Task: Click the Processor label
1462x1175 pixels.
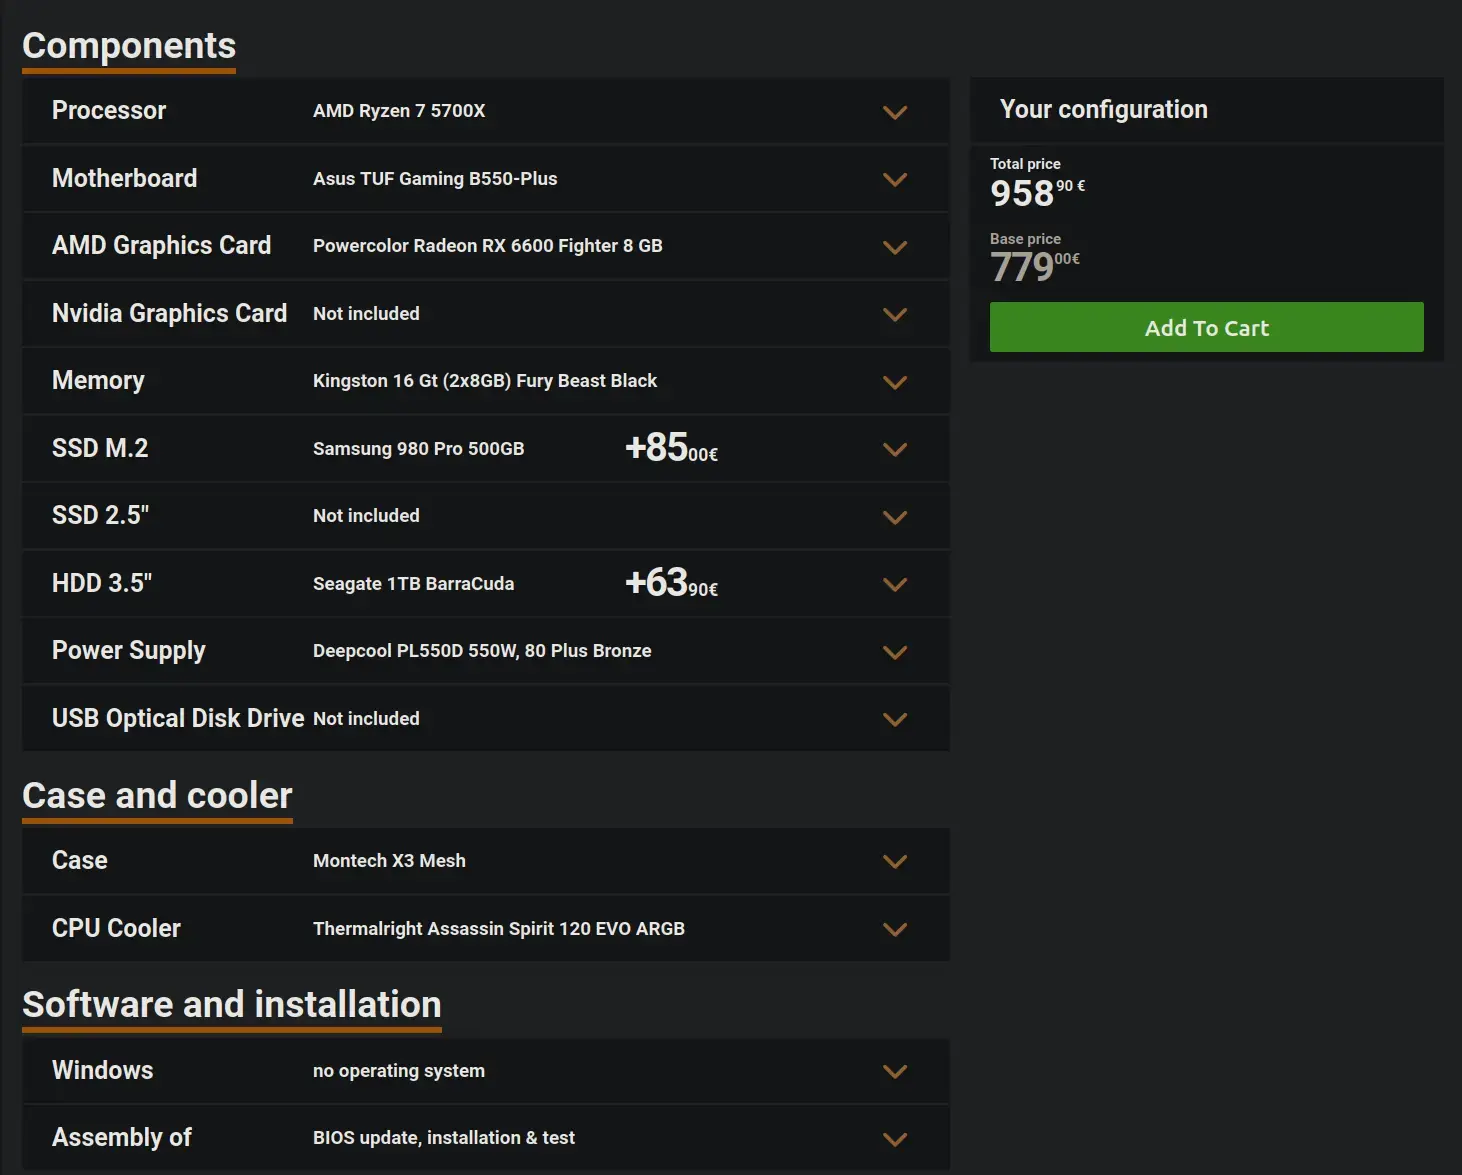Action: 109,110
